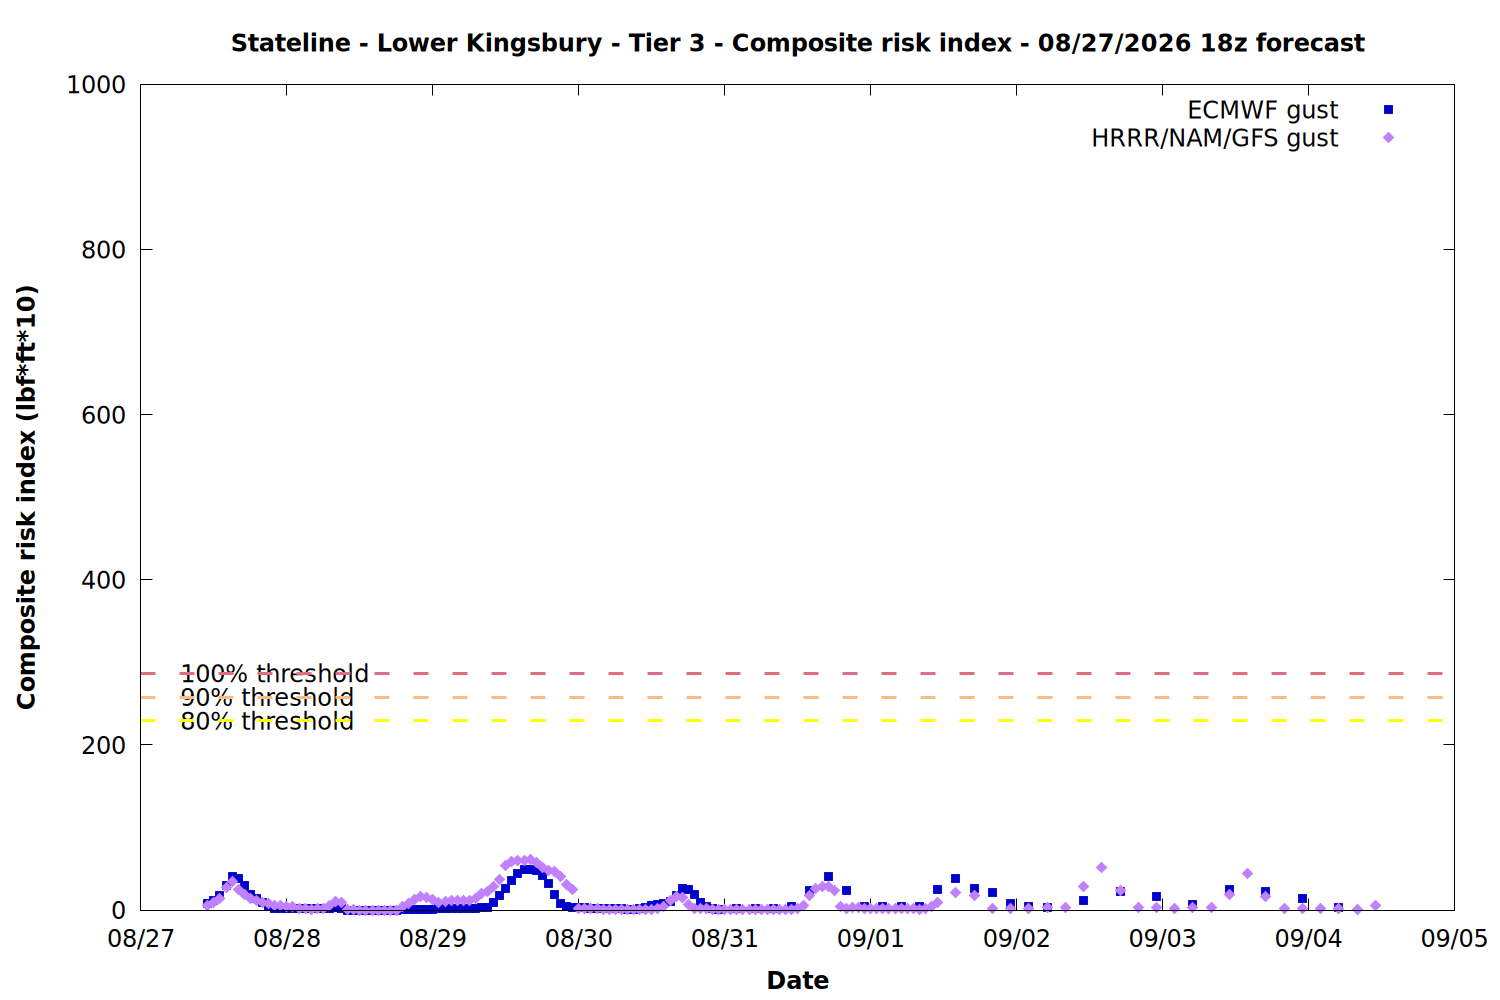This screenshot has height=1000, width=1500.
Task: Click the y-axis tick label 0
Action: (119, 910)
